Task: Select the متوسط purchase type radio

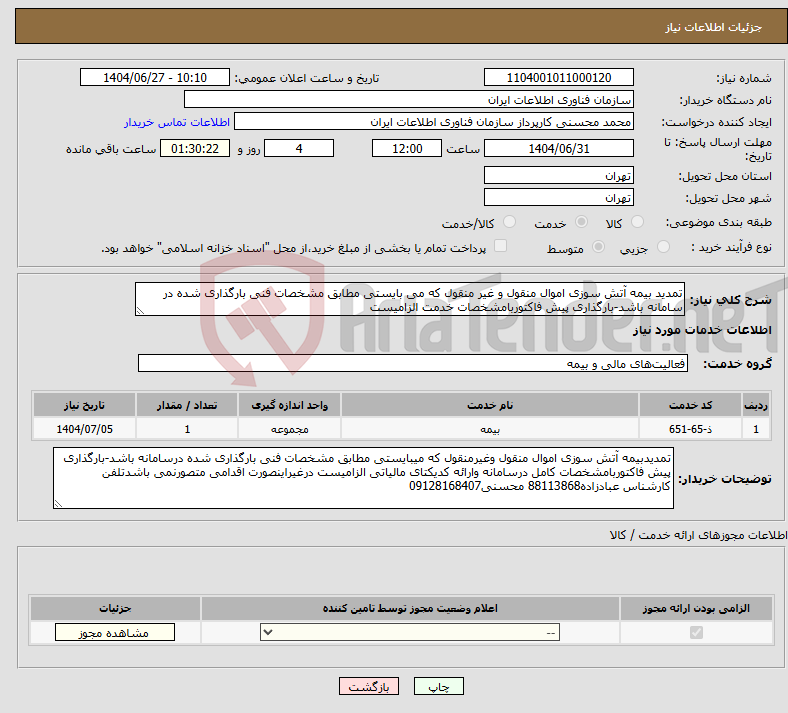Action: tap(598, 247)
